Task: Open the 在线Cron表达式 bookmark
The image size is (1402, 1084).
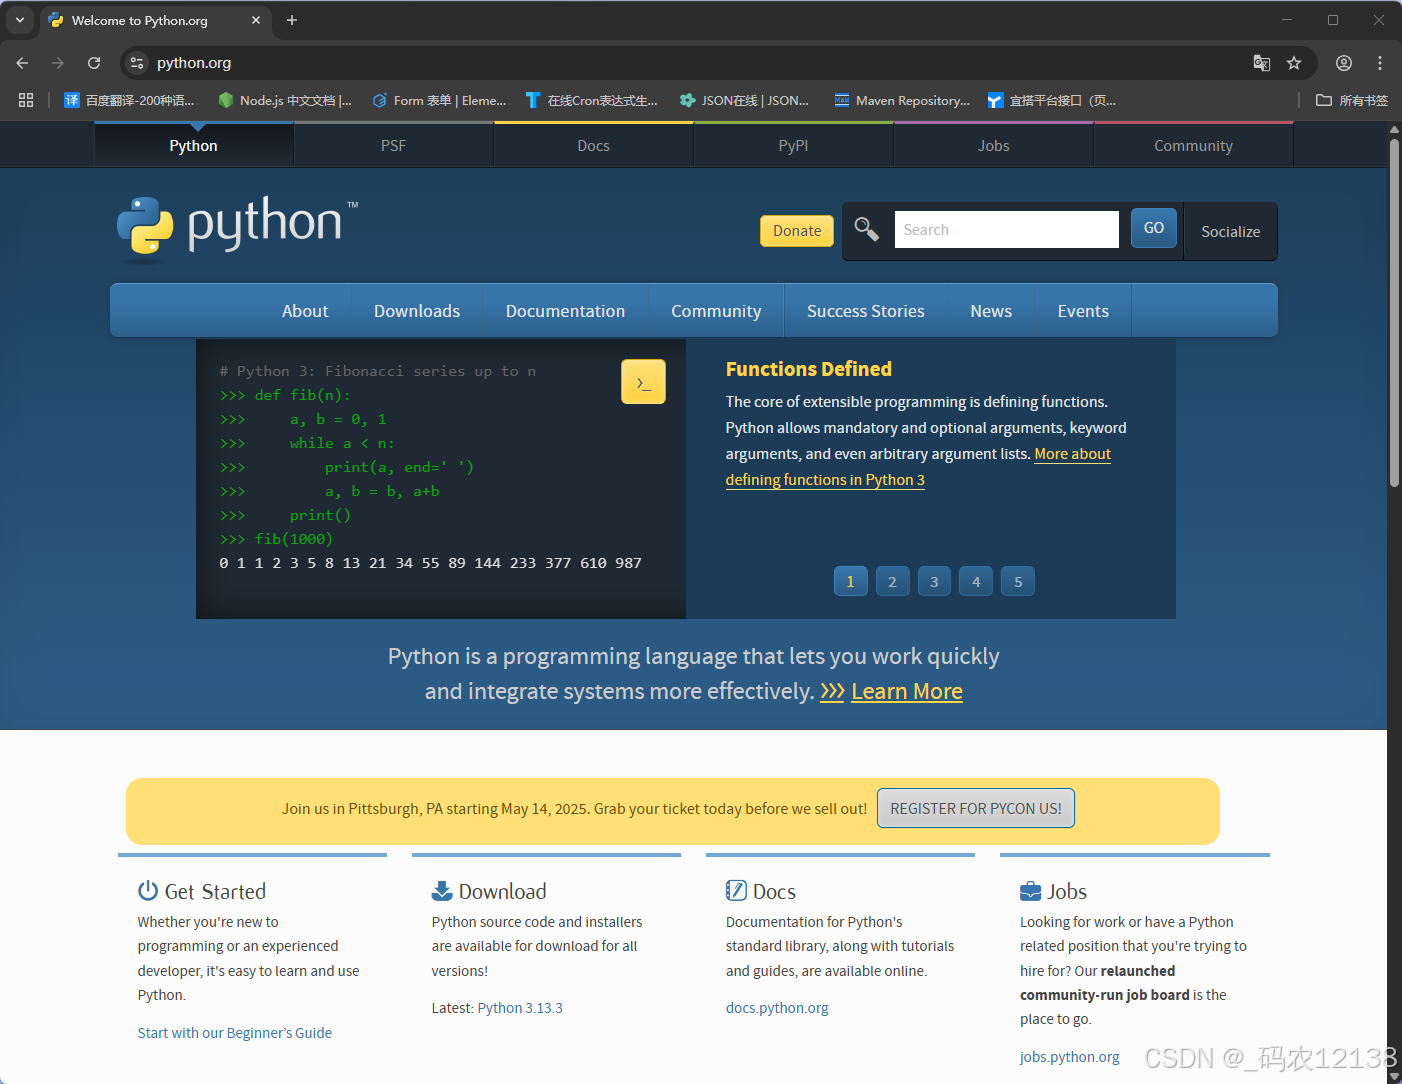Action: pos(592,100)
